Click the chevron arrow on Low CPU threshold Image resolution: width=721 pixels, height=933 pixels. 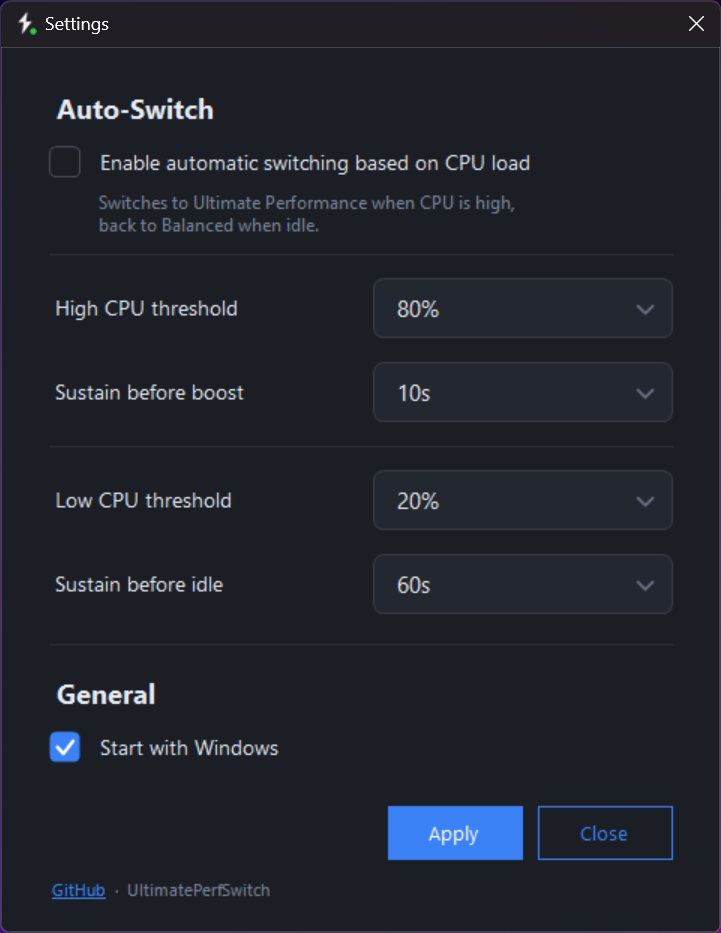coord(645,501)
